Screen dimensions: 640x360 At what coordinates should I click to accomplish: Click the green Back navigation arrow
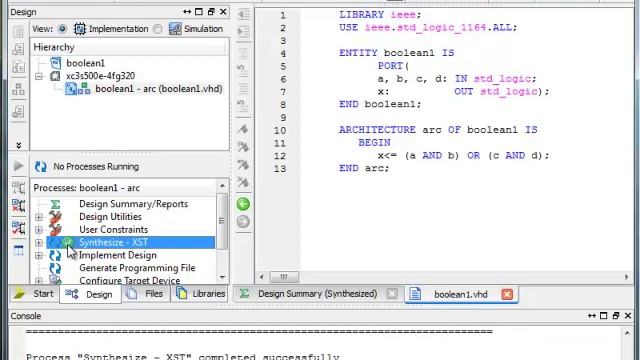(x=243, y=204)
